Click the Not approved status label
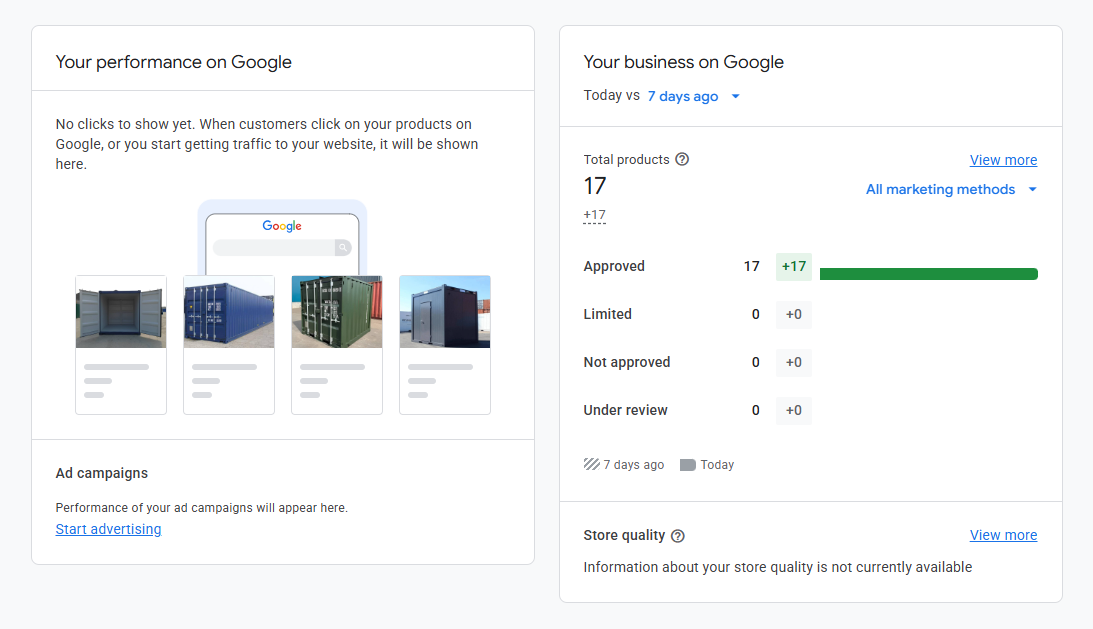Image resolution: width=1093 pixels, height=629 pixels. pyautogui.click(x=627, y=363)
